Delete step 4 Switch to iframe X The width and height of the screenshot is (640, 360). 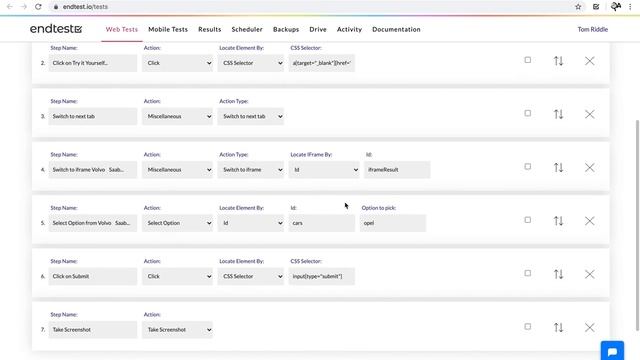[x=589, y=167]
